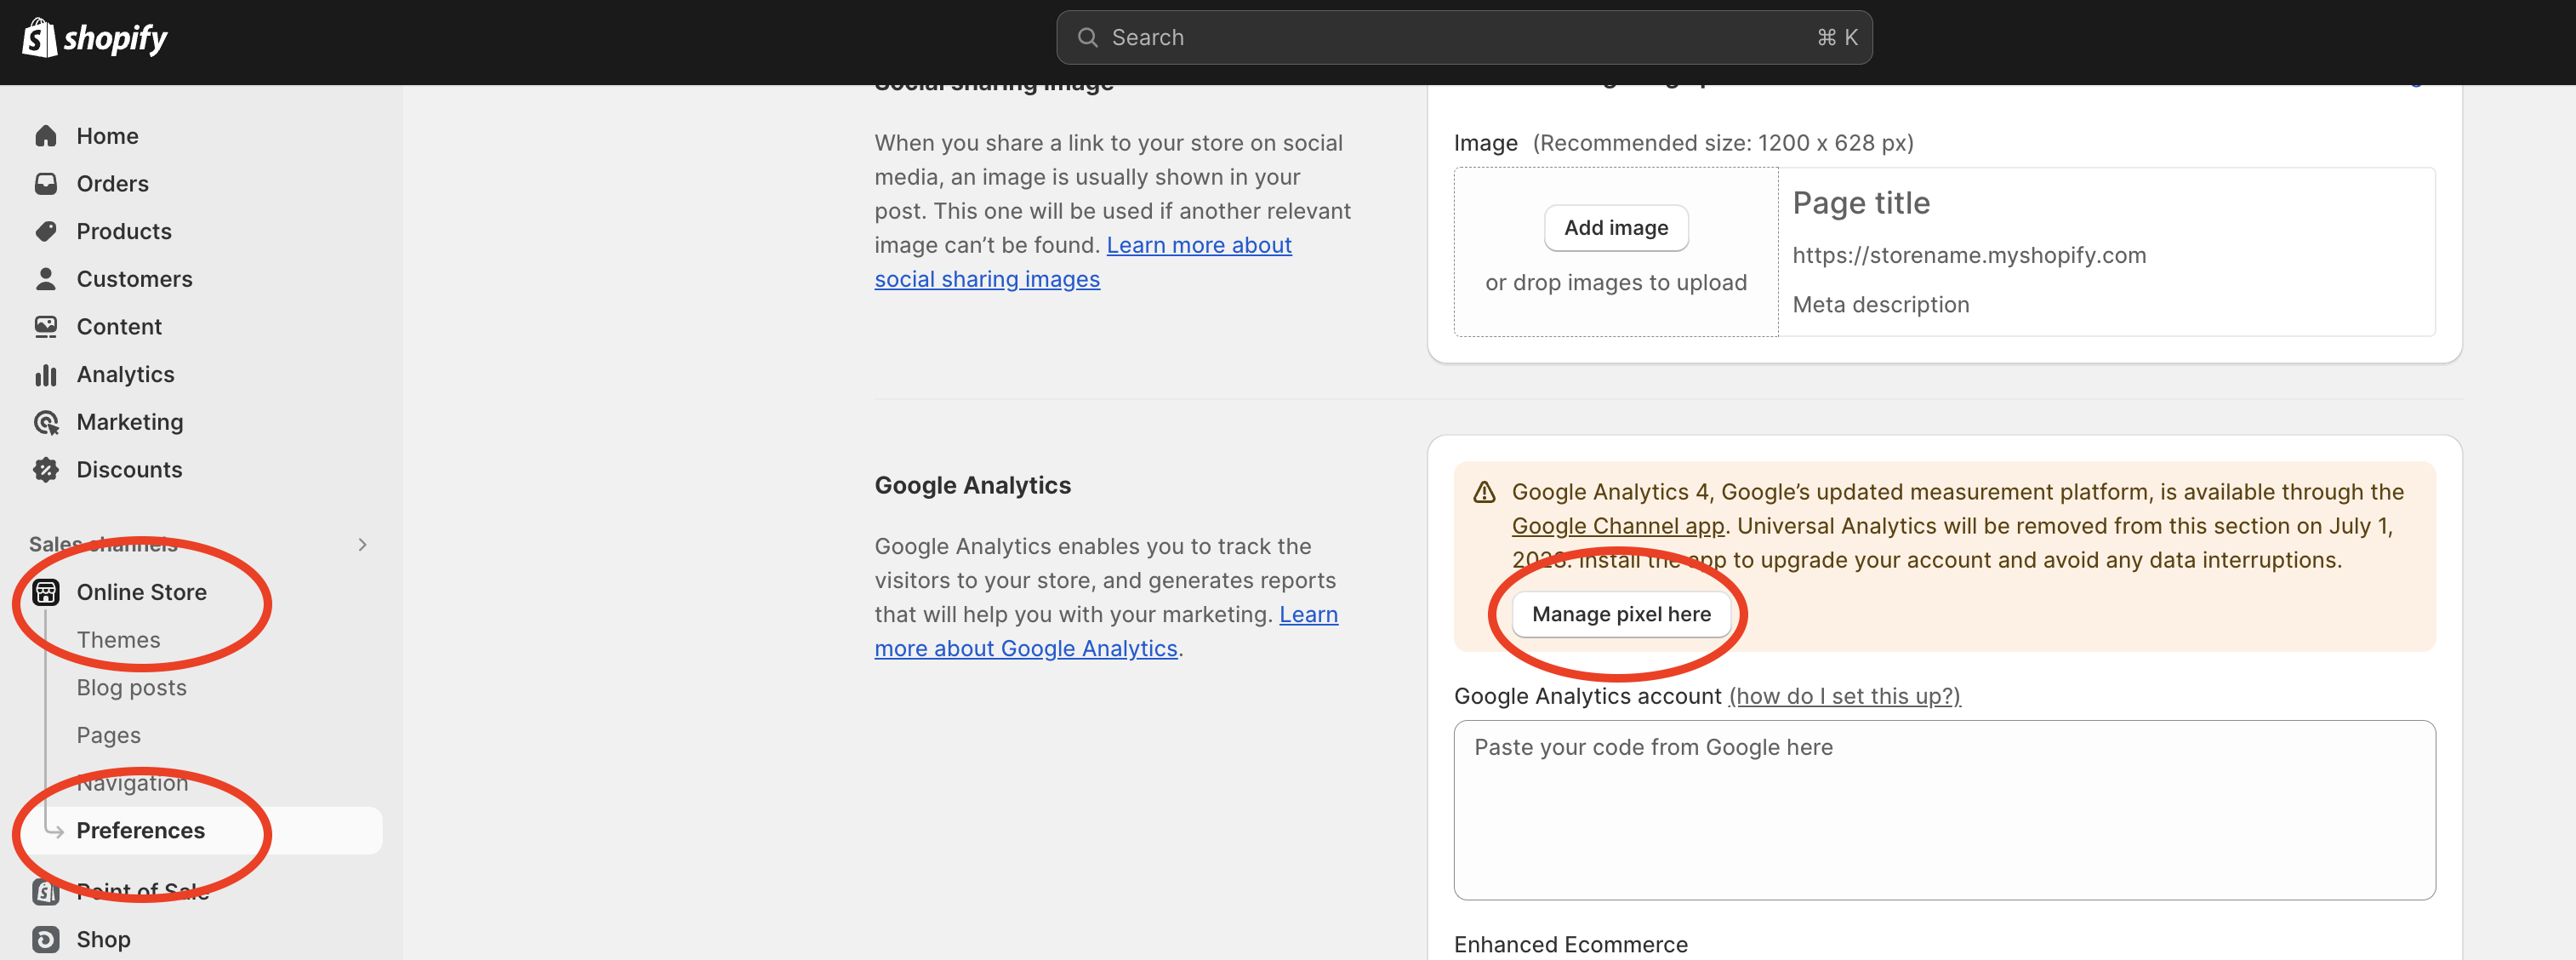
Task: Select Preferences under Online Store
Action: click(141, 831)
